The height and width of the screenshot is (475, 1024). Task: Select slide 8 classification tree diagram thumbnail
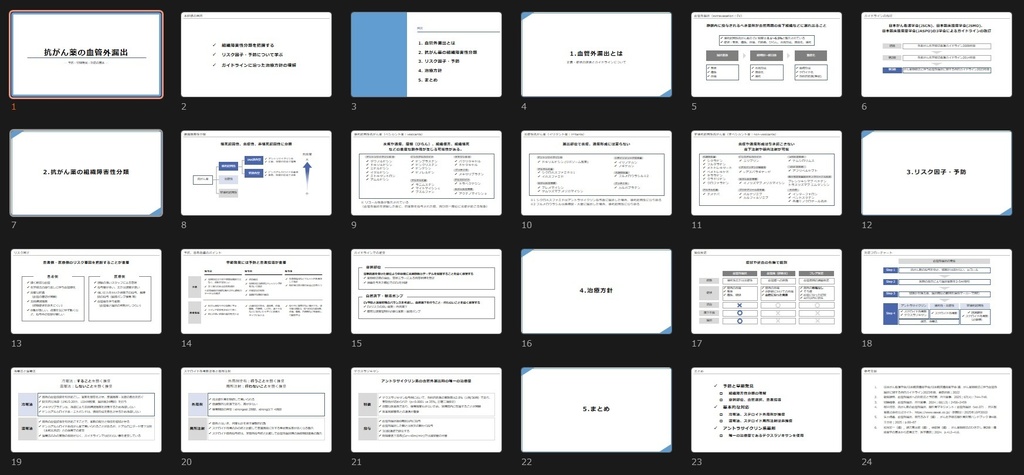pos(256,173)
